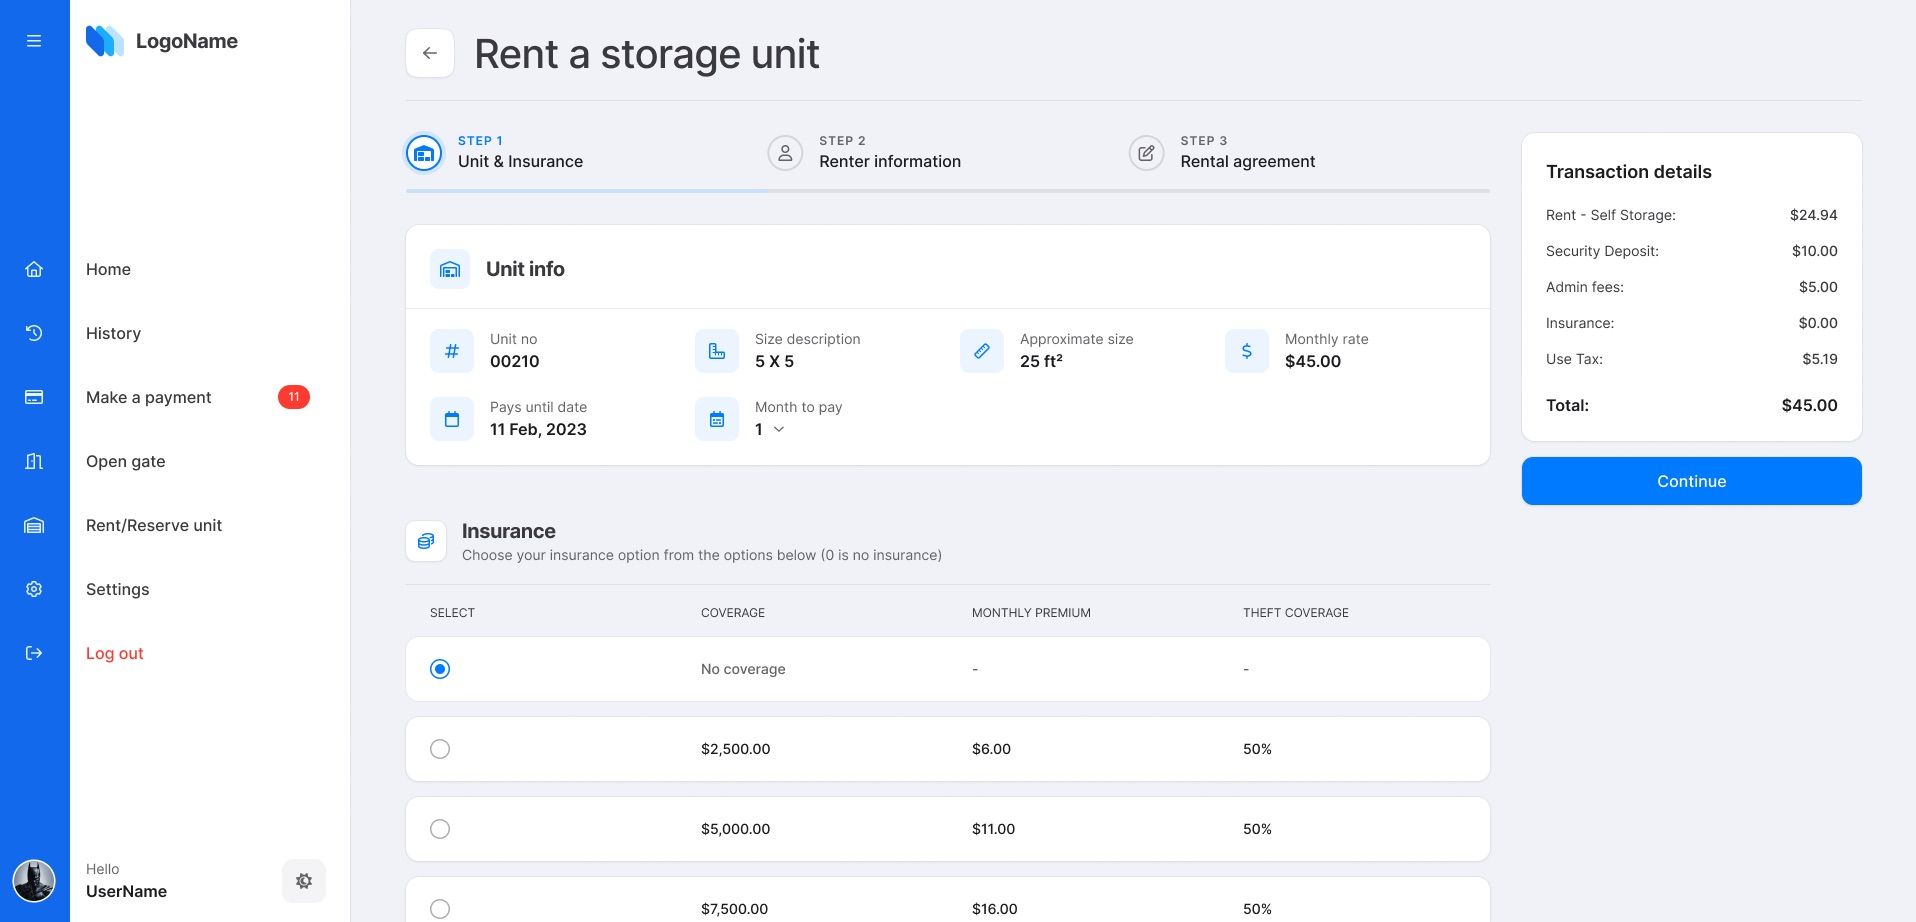Open the hamburger menu in sidebar
The image size is (1916, 922).
(34, 41)
